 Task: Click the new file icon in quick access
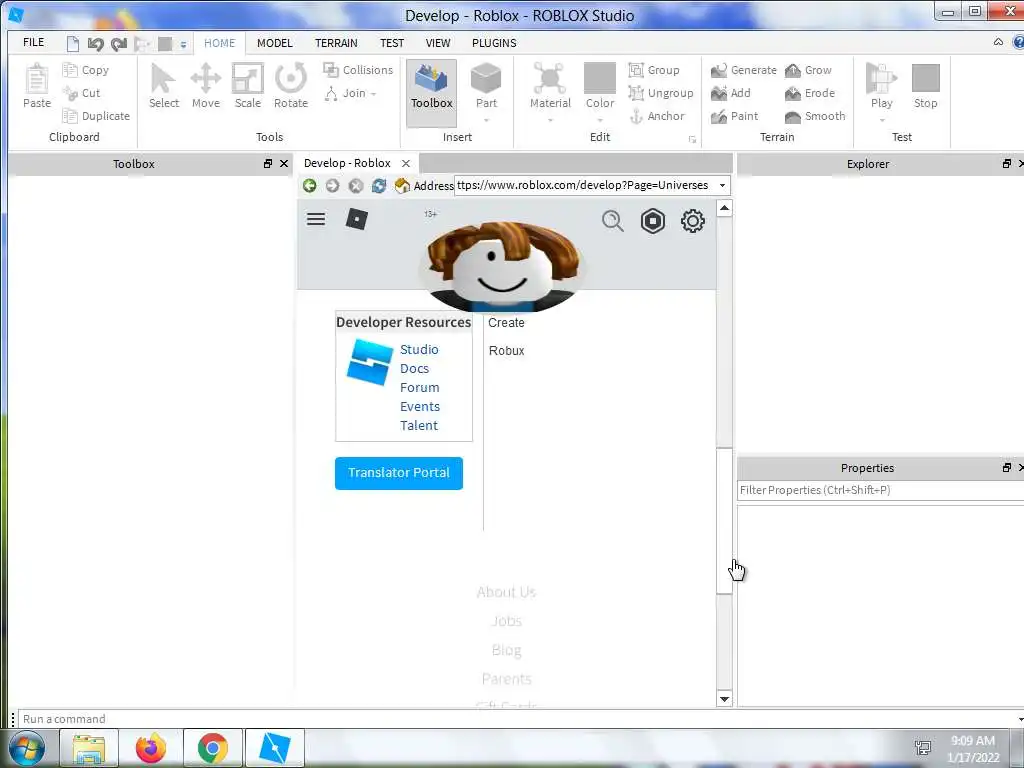[x=72, y=44]
